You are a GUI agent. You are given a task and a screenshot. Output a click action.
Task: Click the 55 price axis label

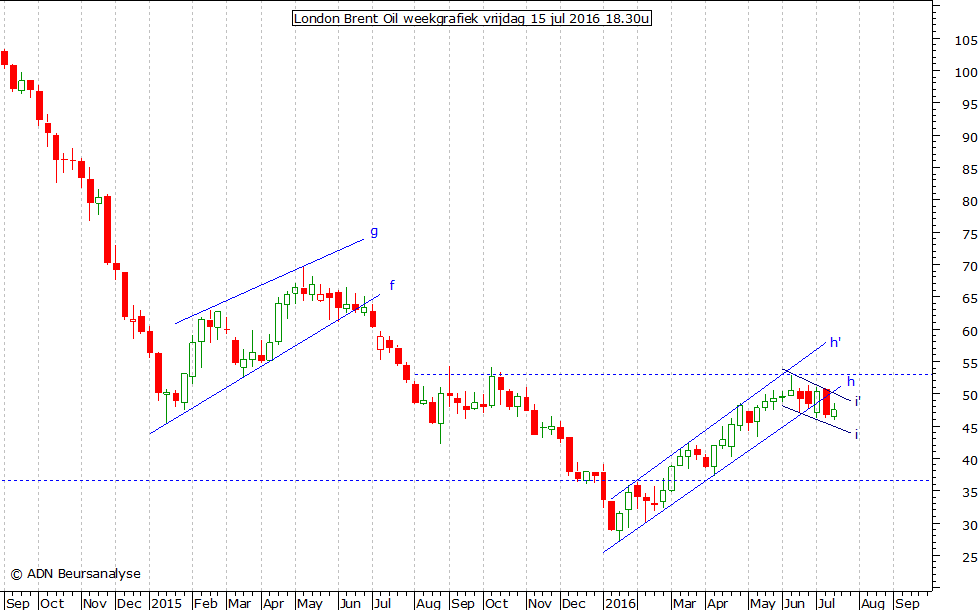(x=969, y=364)
